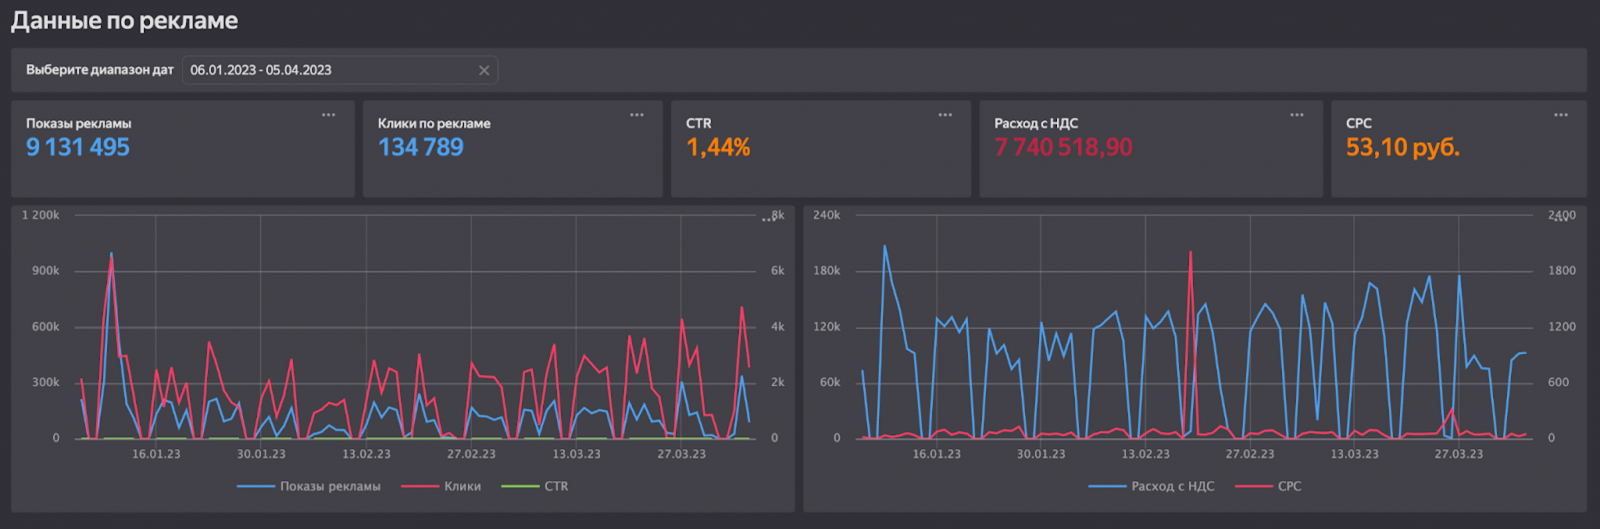Open the CPC card three-dot menu

tap(1560, 115)
